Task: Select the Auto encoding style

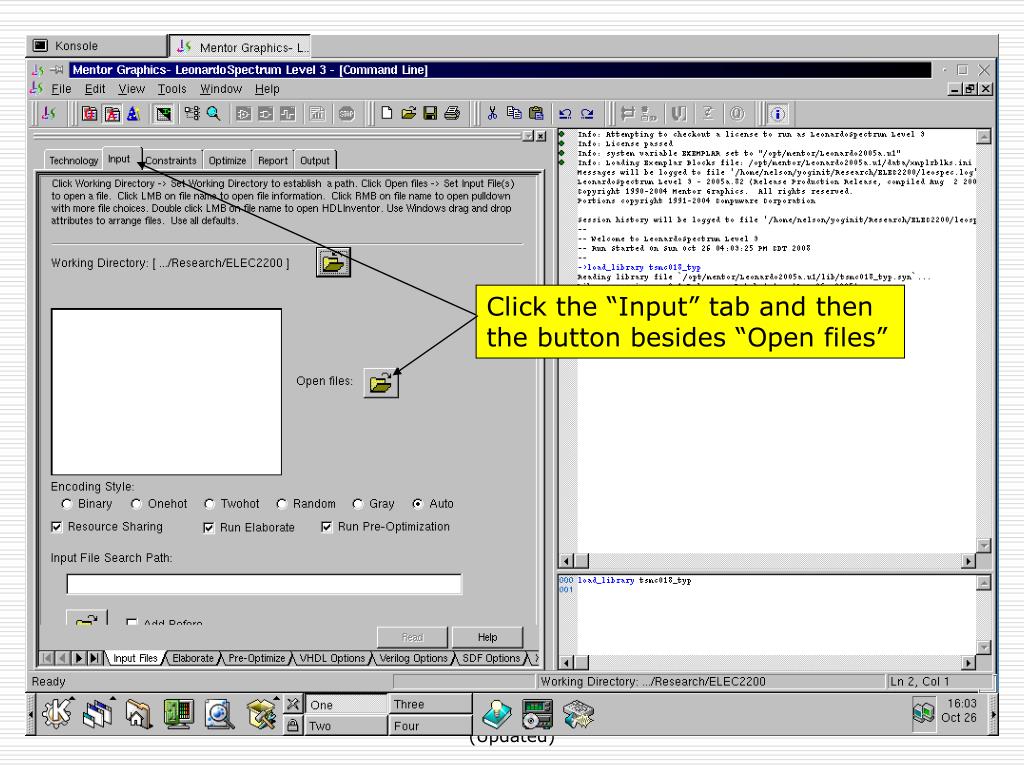Action: tap(418, 504)
